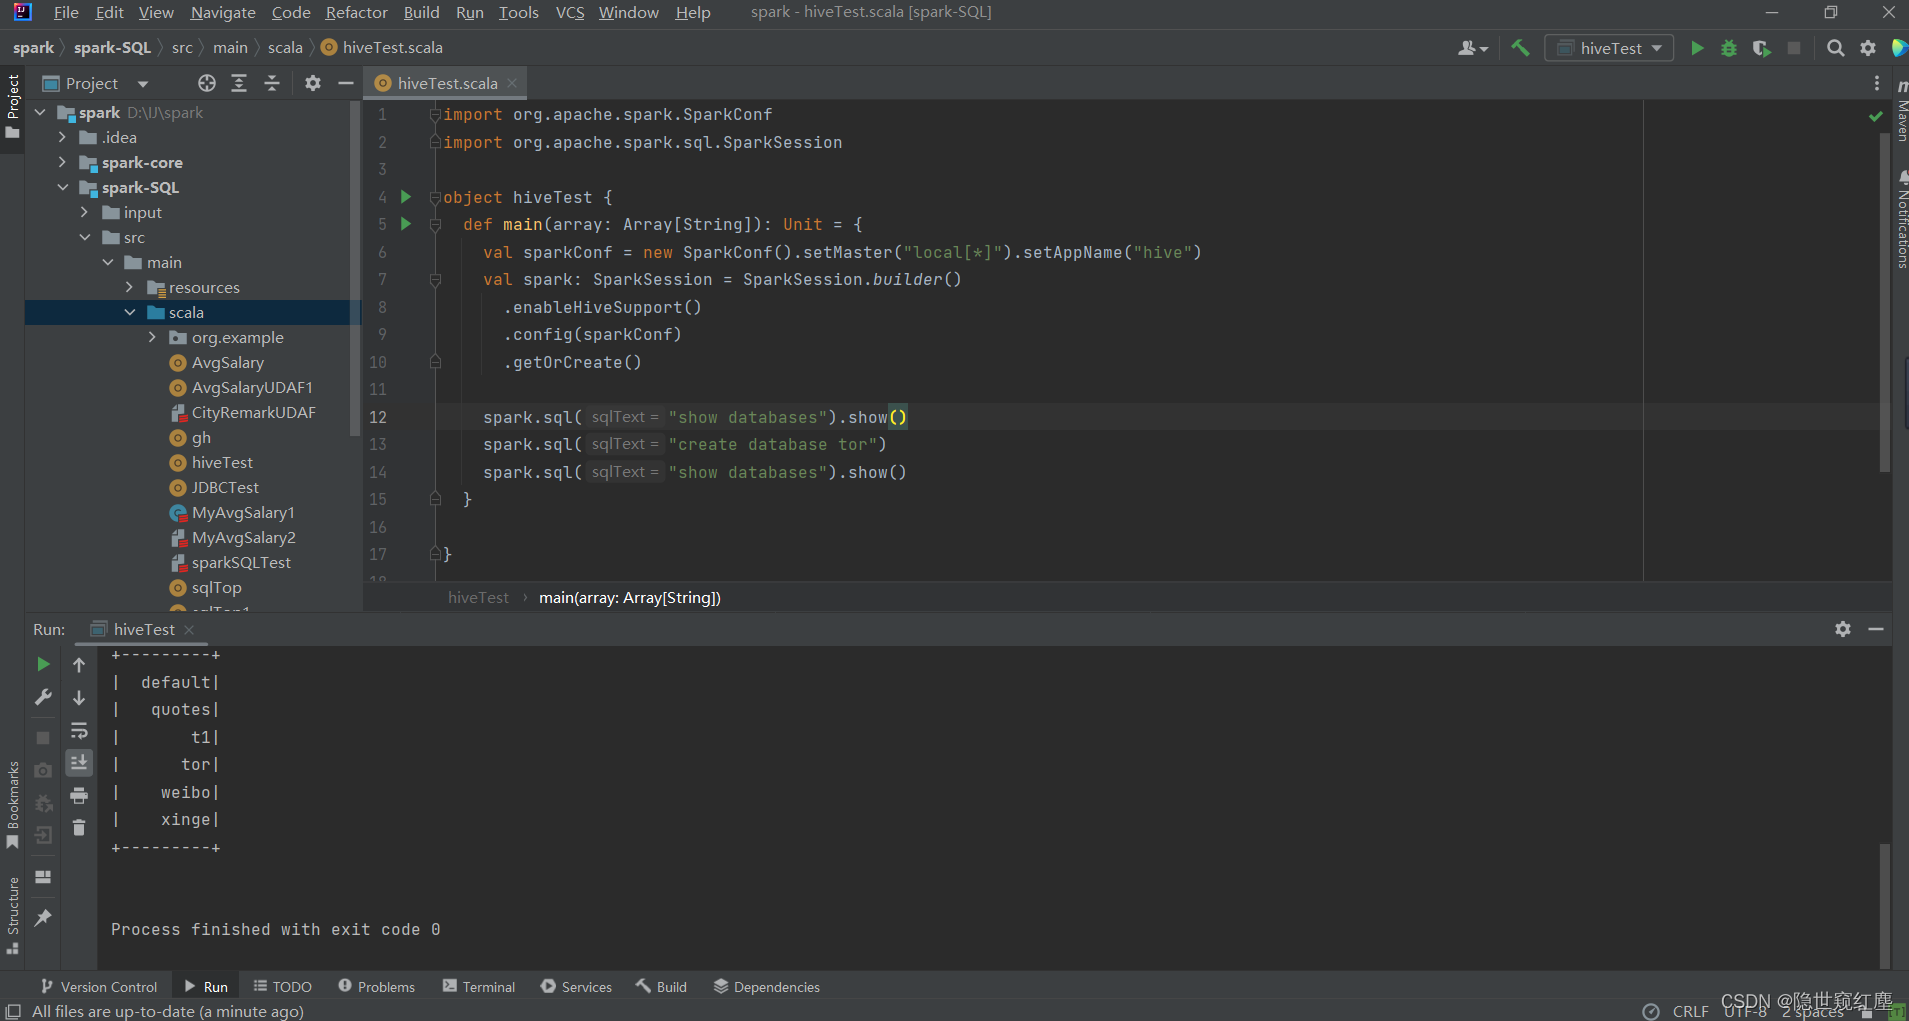Open the VCS menu
Screen dimensions: 1909x1021
point(570,12)
